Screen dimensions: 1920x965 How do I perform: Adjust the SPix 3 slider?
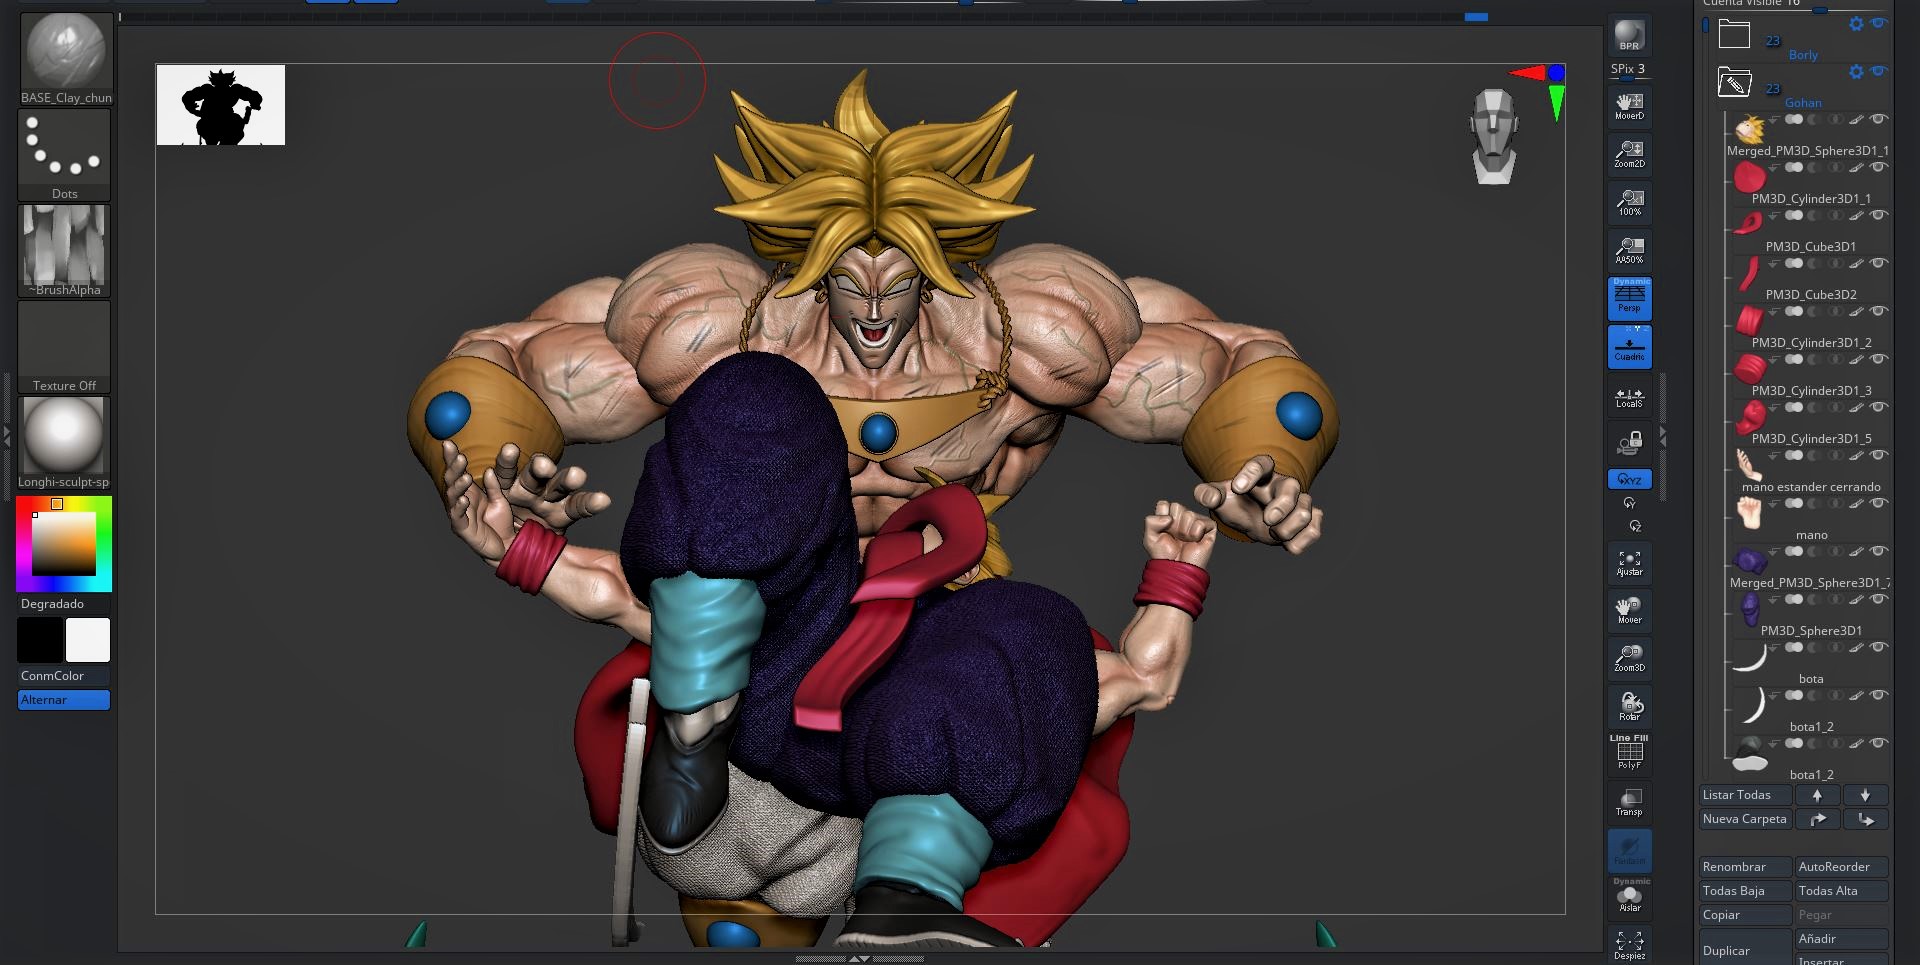click(1629, 70)
